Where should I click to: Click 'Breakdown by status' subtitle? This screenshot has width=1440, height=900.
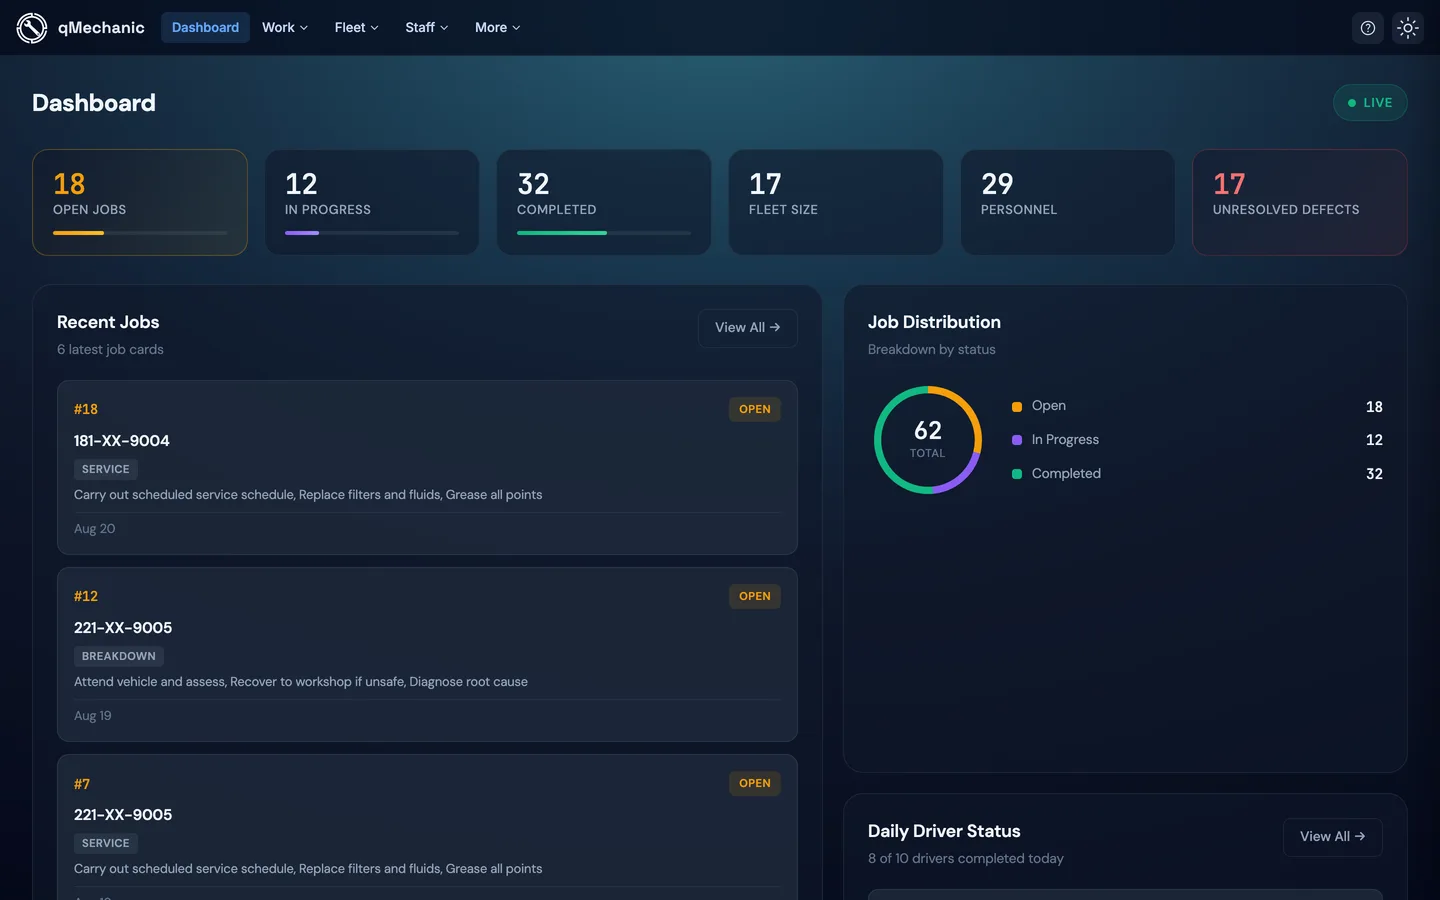932,350
